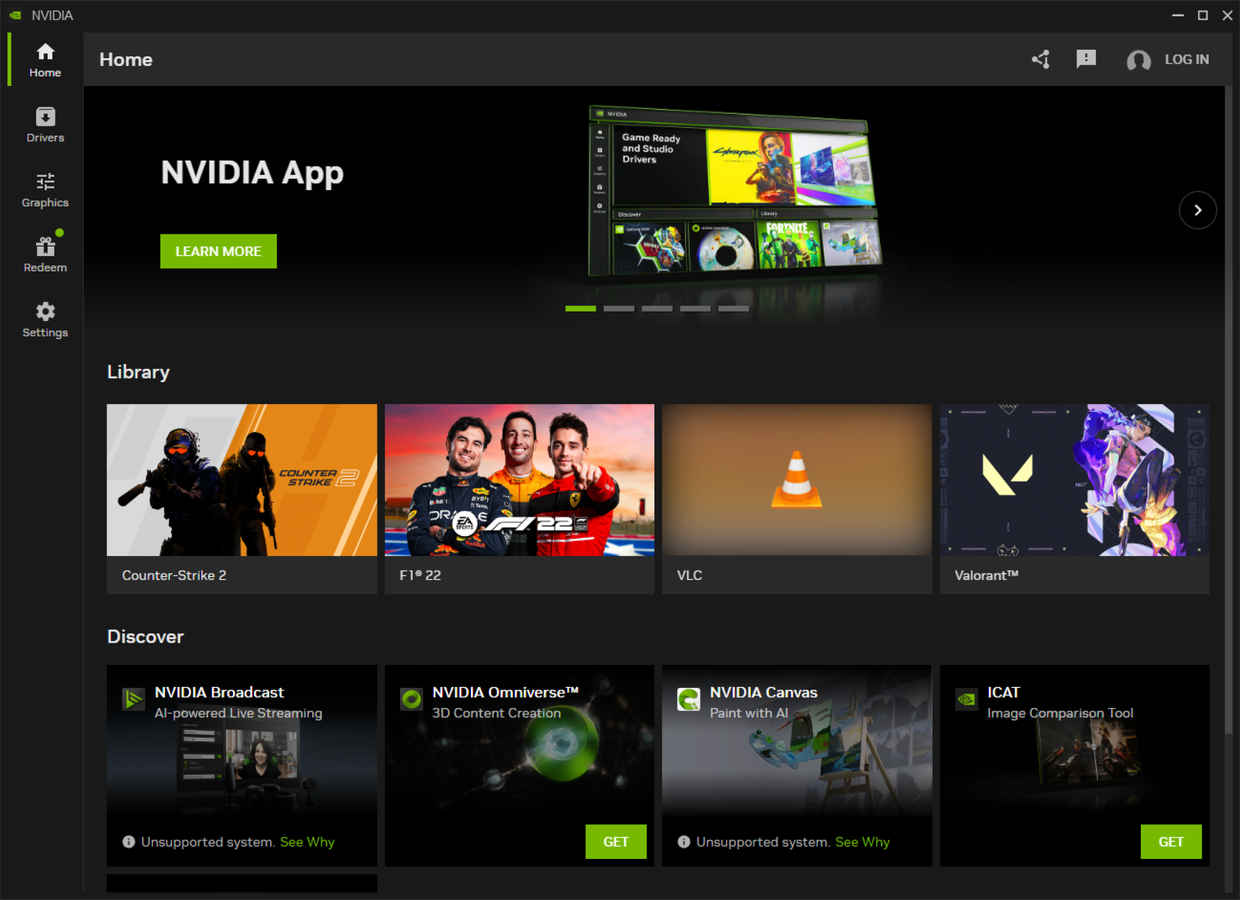Click the user avatar icon
The height and width of the screenshot is (900, 1240).
point(1138,60)
